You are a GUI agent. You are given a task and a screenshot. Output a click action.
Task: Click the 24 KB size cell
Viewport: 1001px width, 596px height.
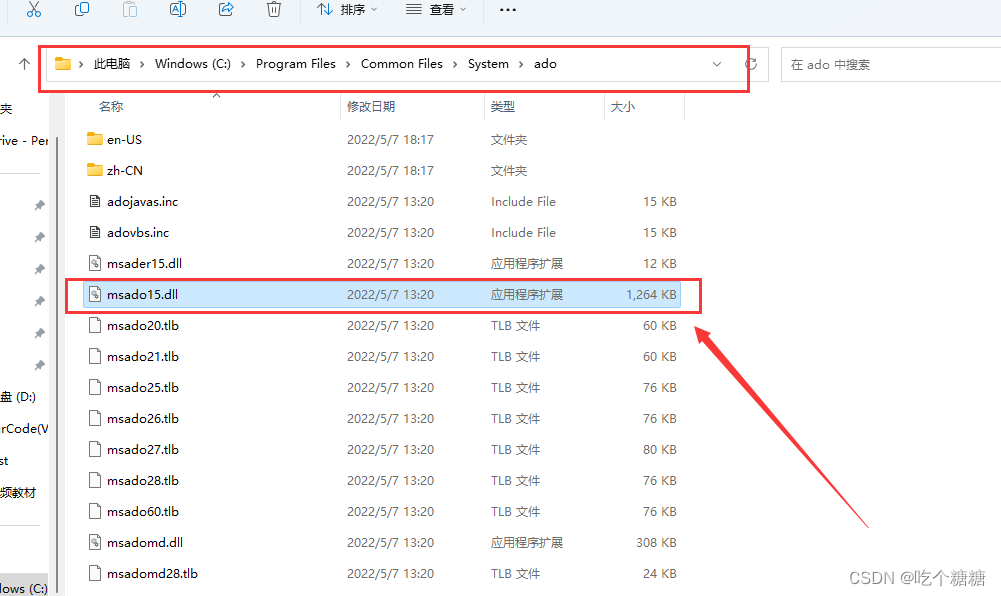[x=659, y=574]
